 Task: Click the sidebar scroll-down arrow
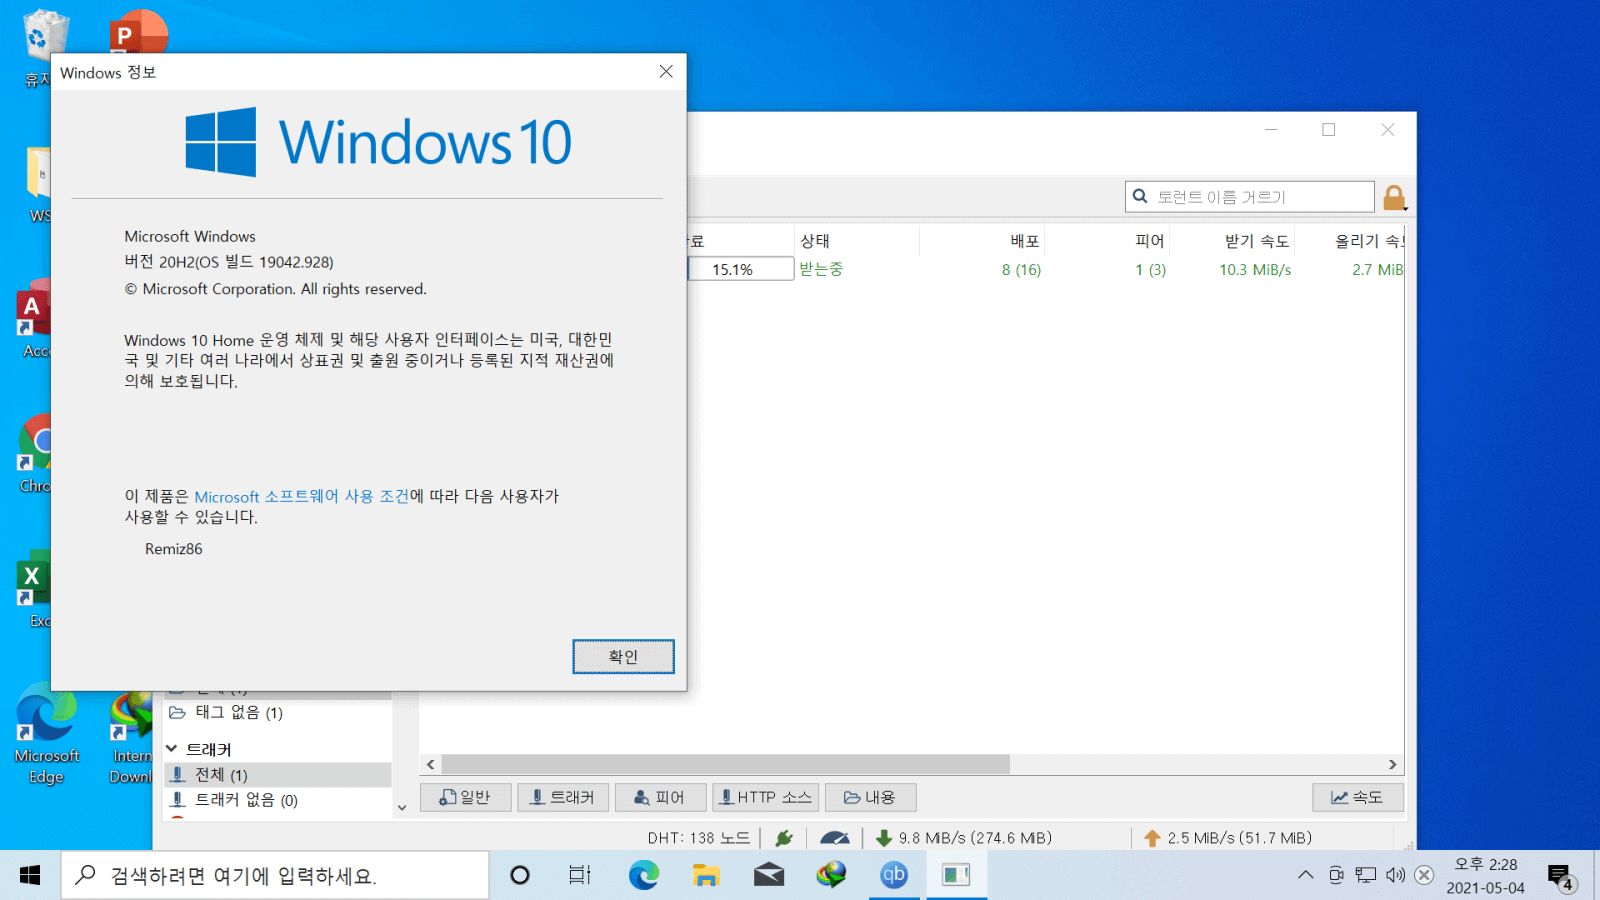[x=402, y=808]
